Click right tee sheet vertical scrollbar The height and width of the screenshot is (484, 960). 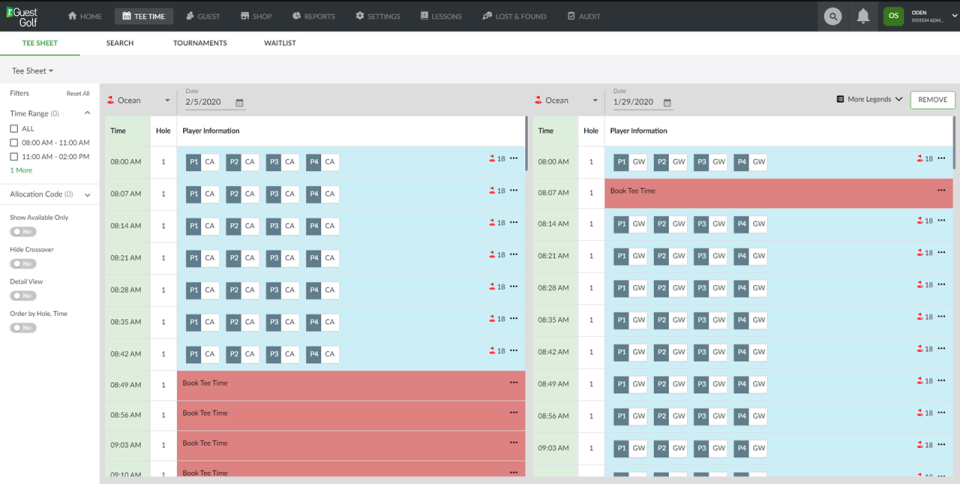[x=955, y=141]
